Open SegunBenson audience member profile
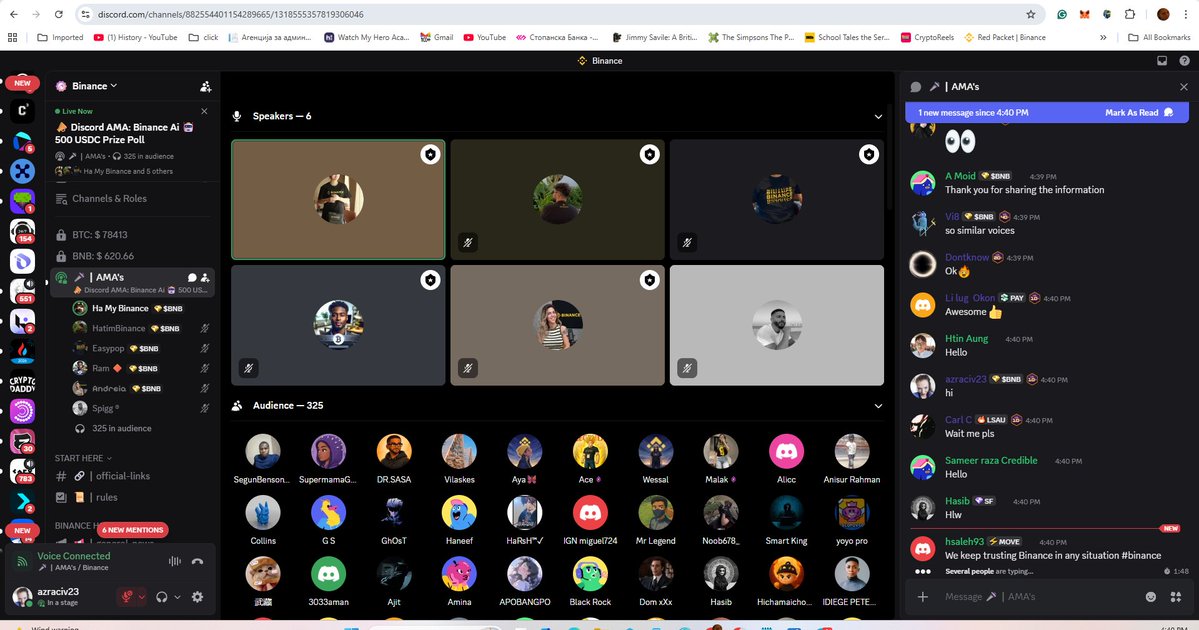The height and width of the screenshot is (630, 1199). click(x=262, y=459)
